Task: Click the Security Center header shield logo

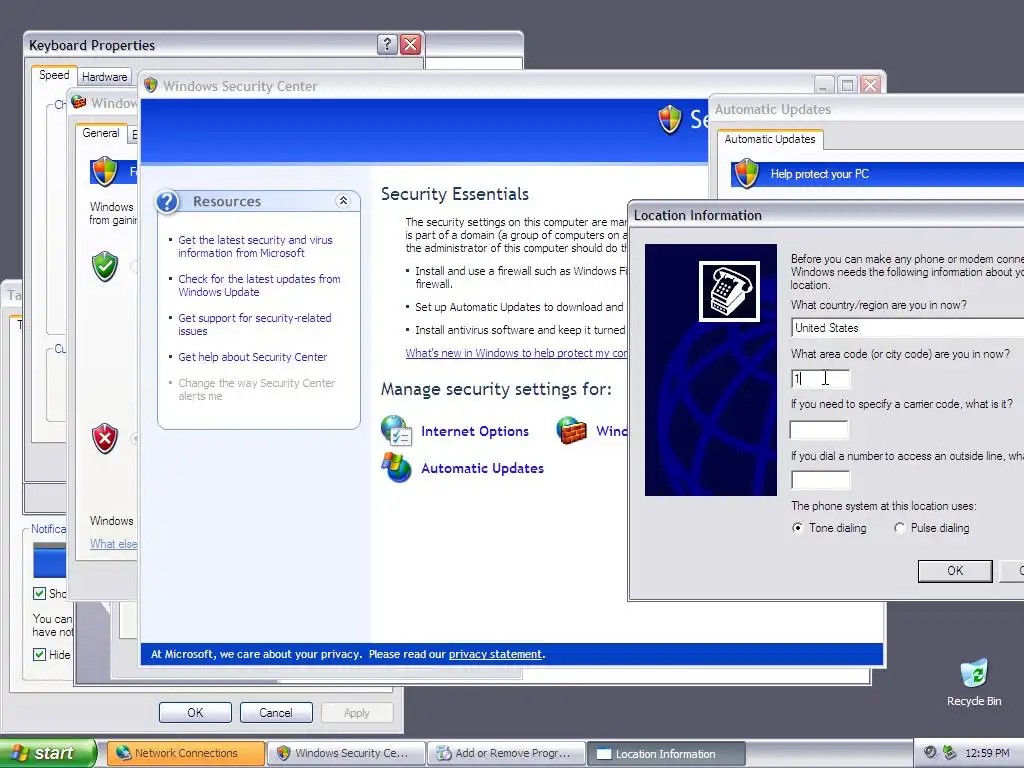Action: 670,119
